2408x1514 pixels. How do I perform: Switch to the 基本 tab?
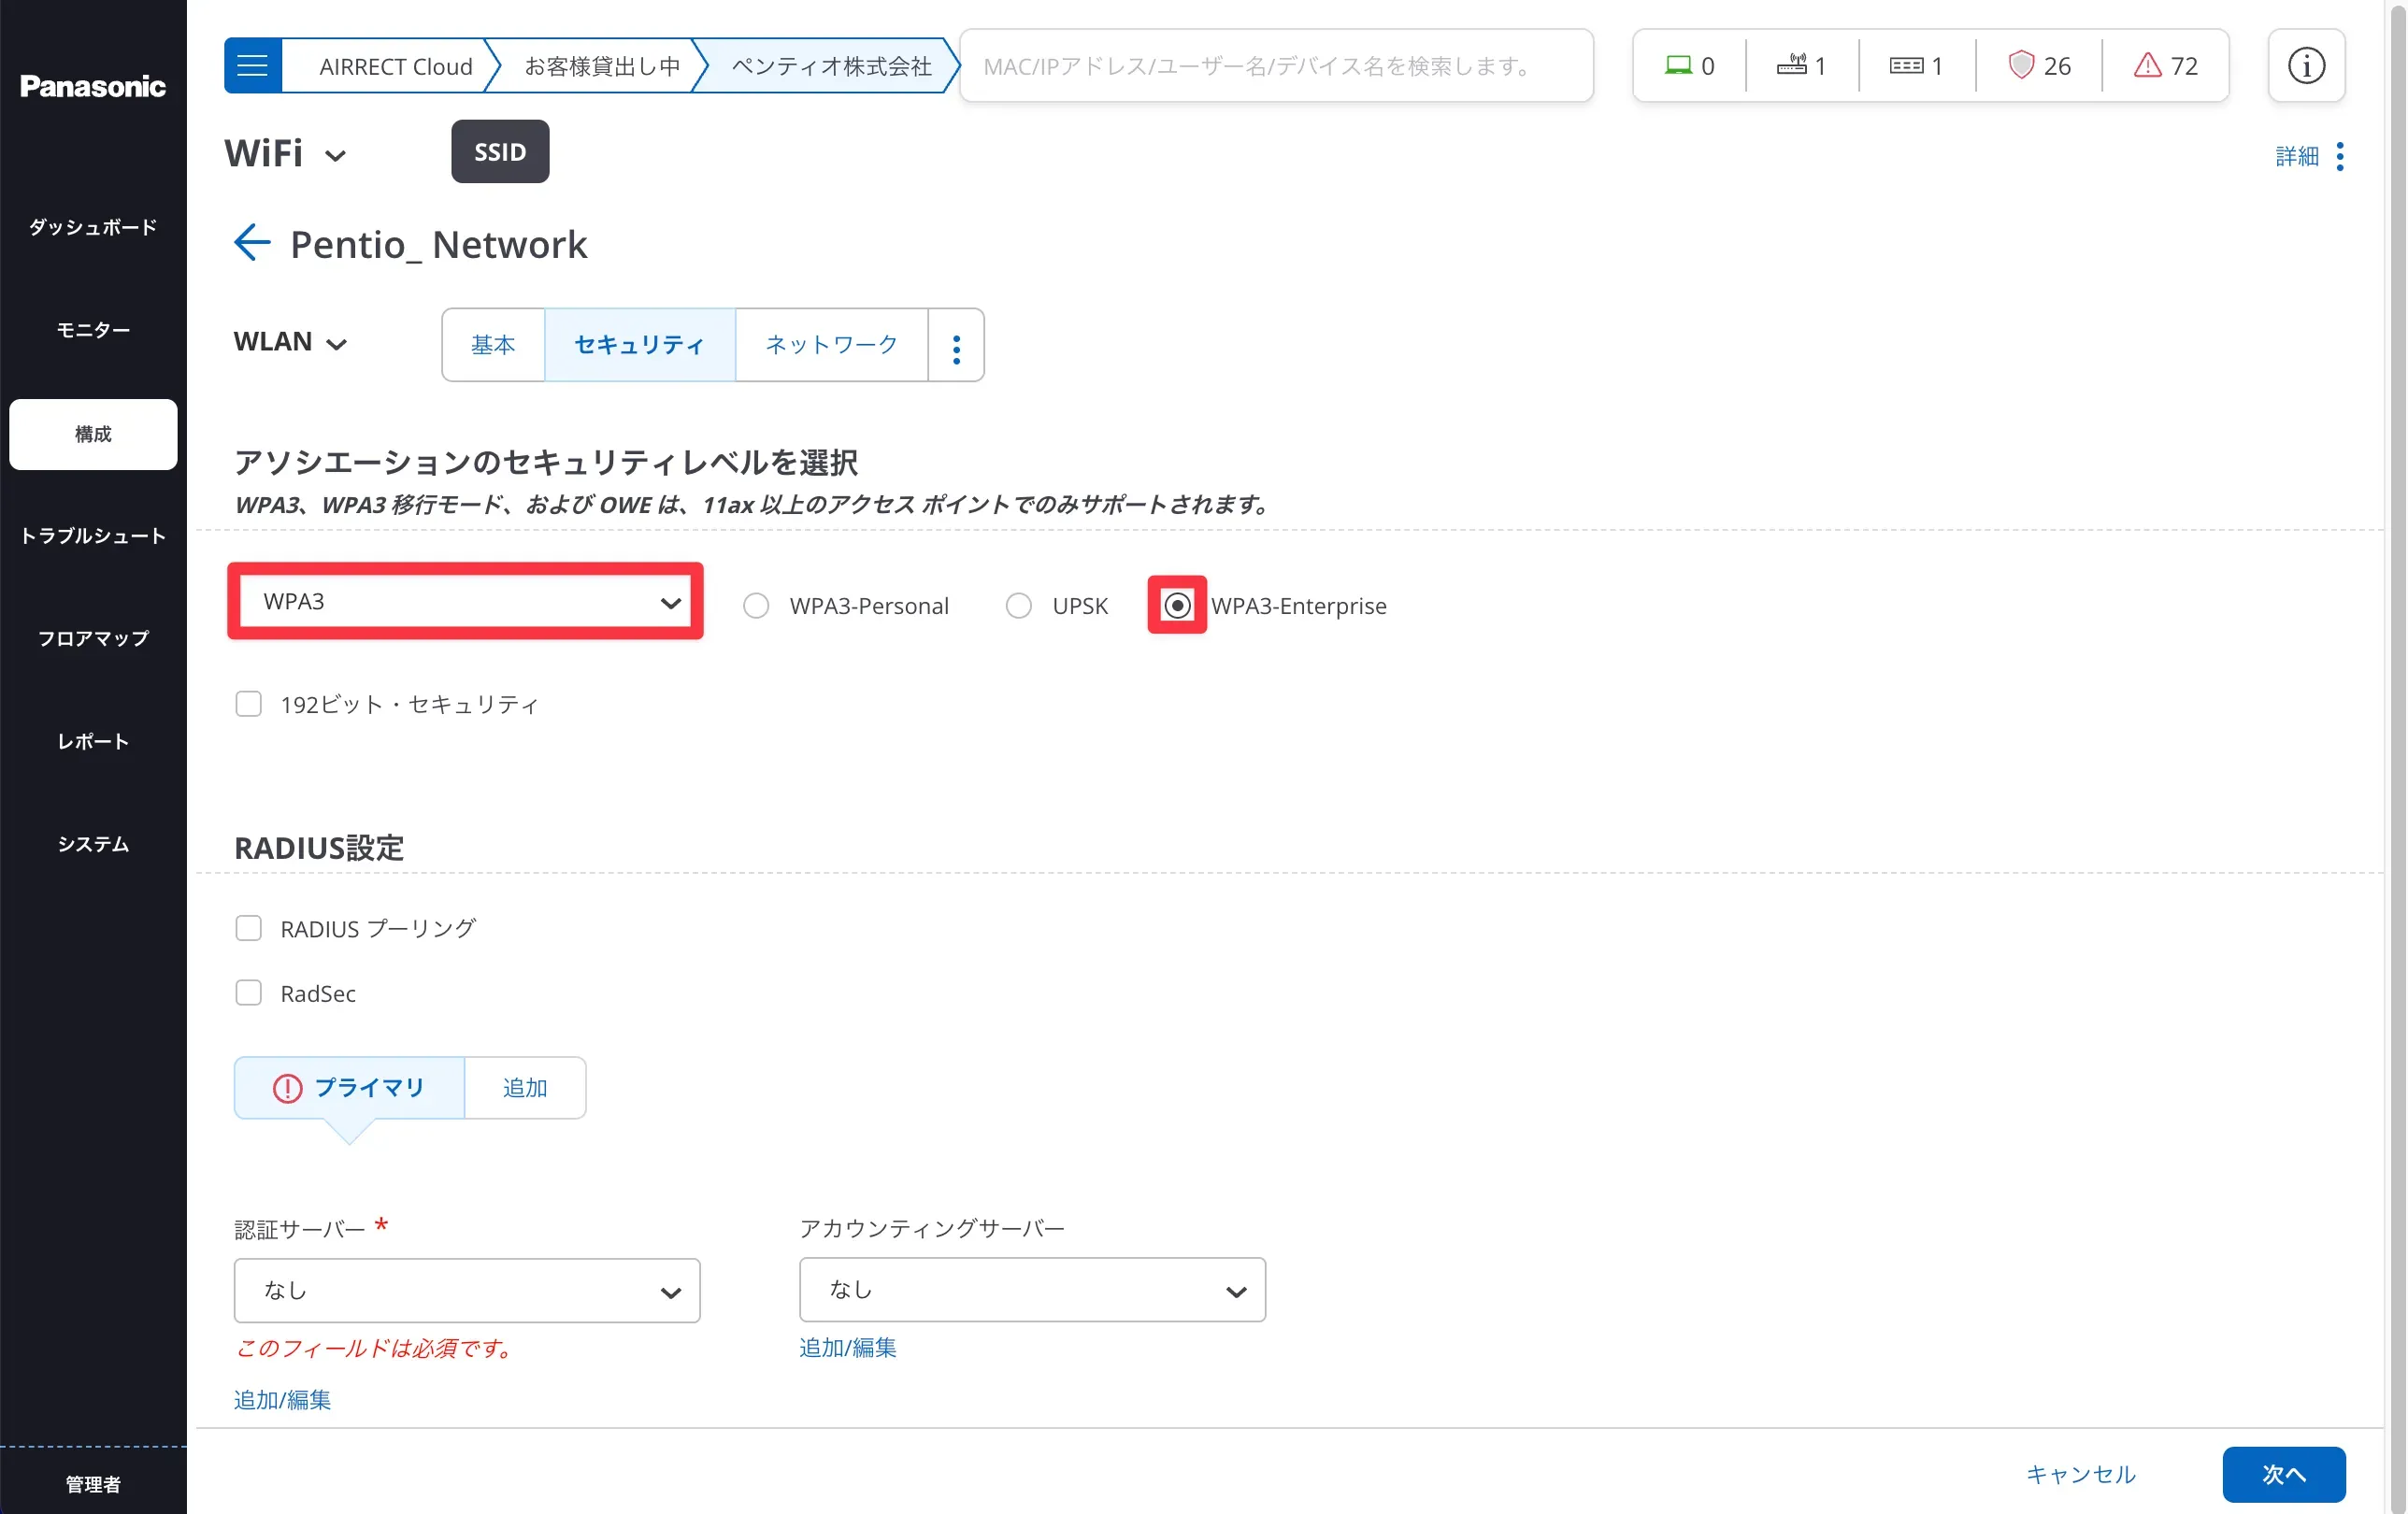[x=493, y=346]
